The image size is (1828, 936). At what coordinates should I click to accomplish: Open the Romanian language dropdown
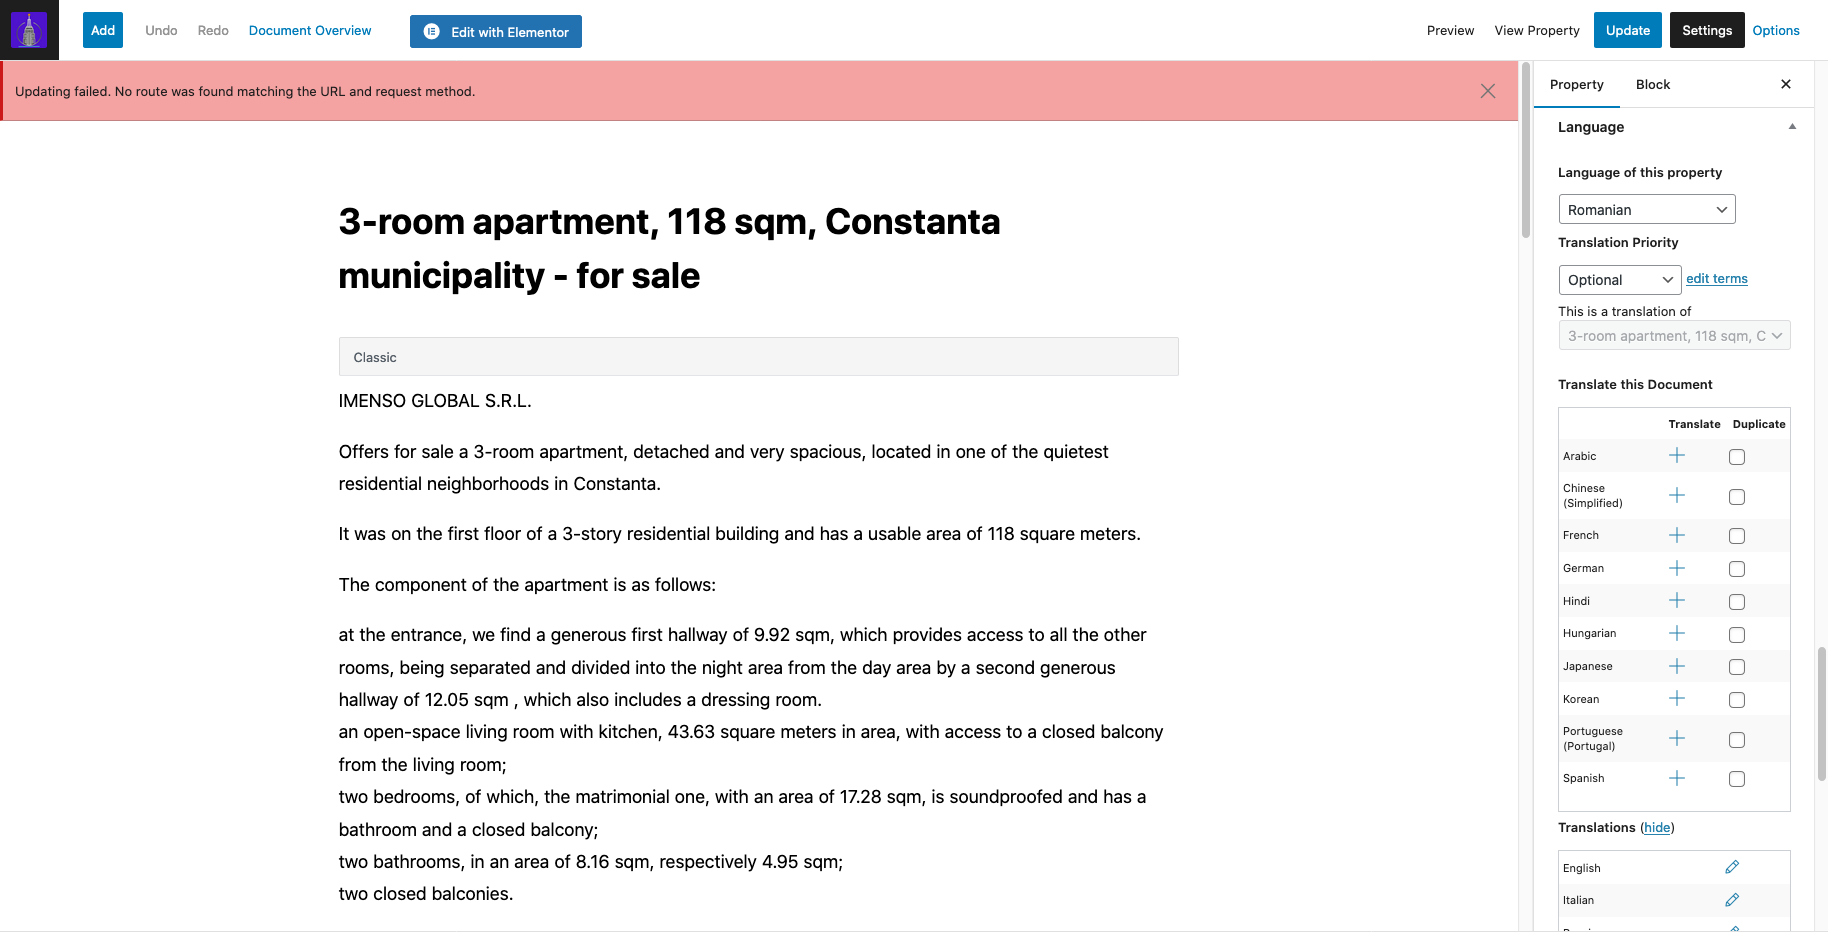(x=1647, y=209)
